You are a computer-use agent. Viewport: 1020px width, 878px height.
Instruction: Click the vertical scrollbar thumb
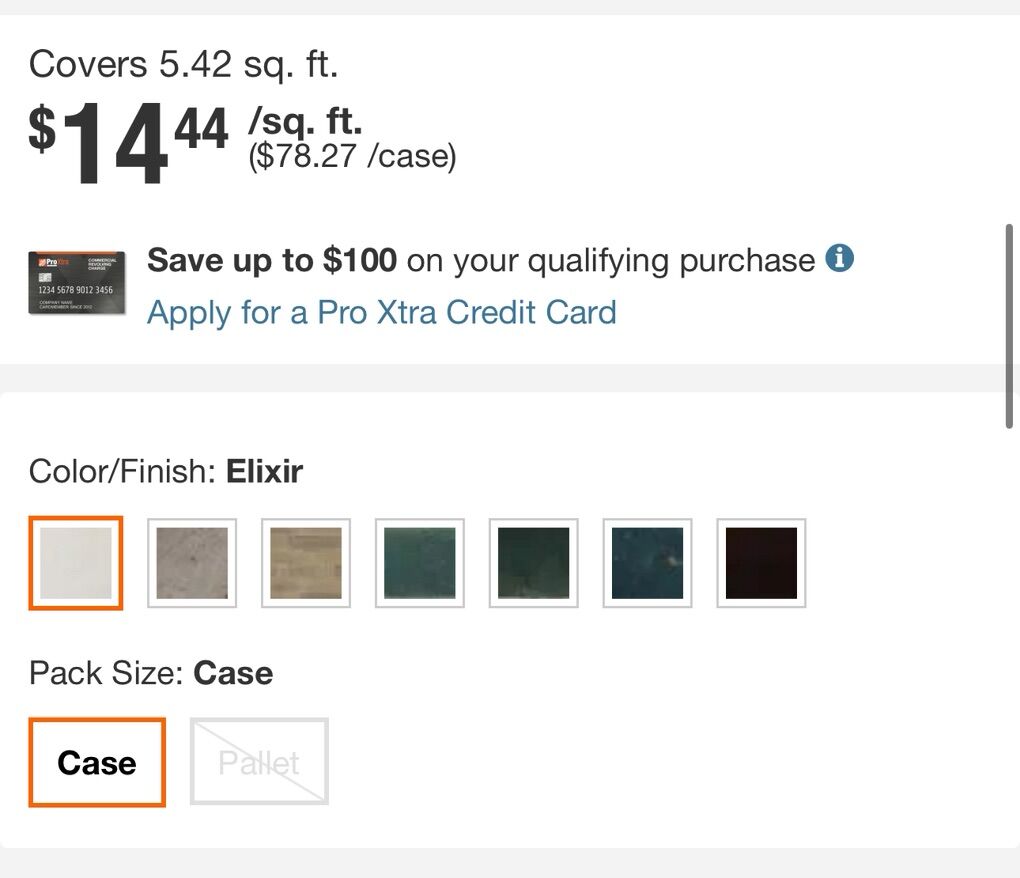[x=1010, y=326]
